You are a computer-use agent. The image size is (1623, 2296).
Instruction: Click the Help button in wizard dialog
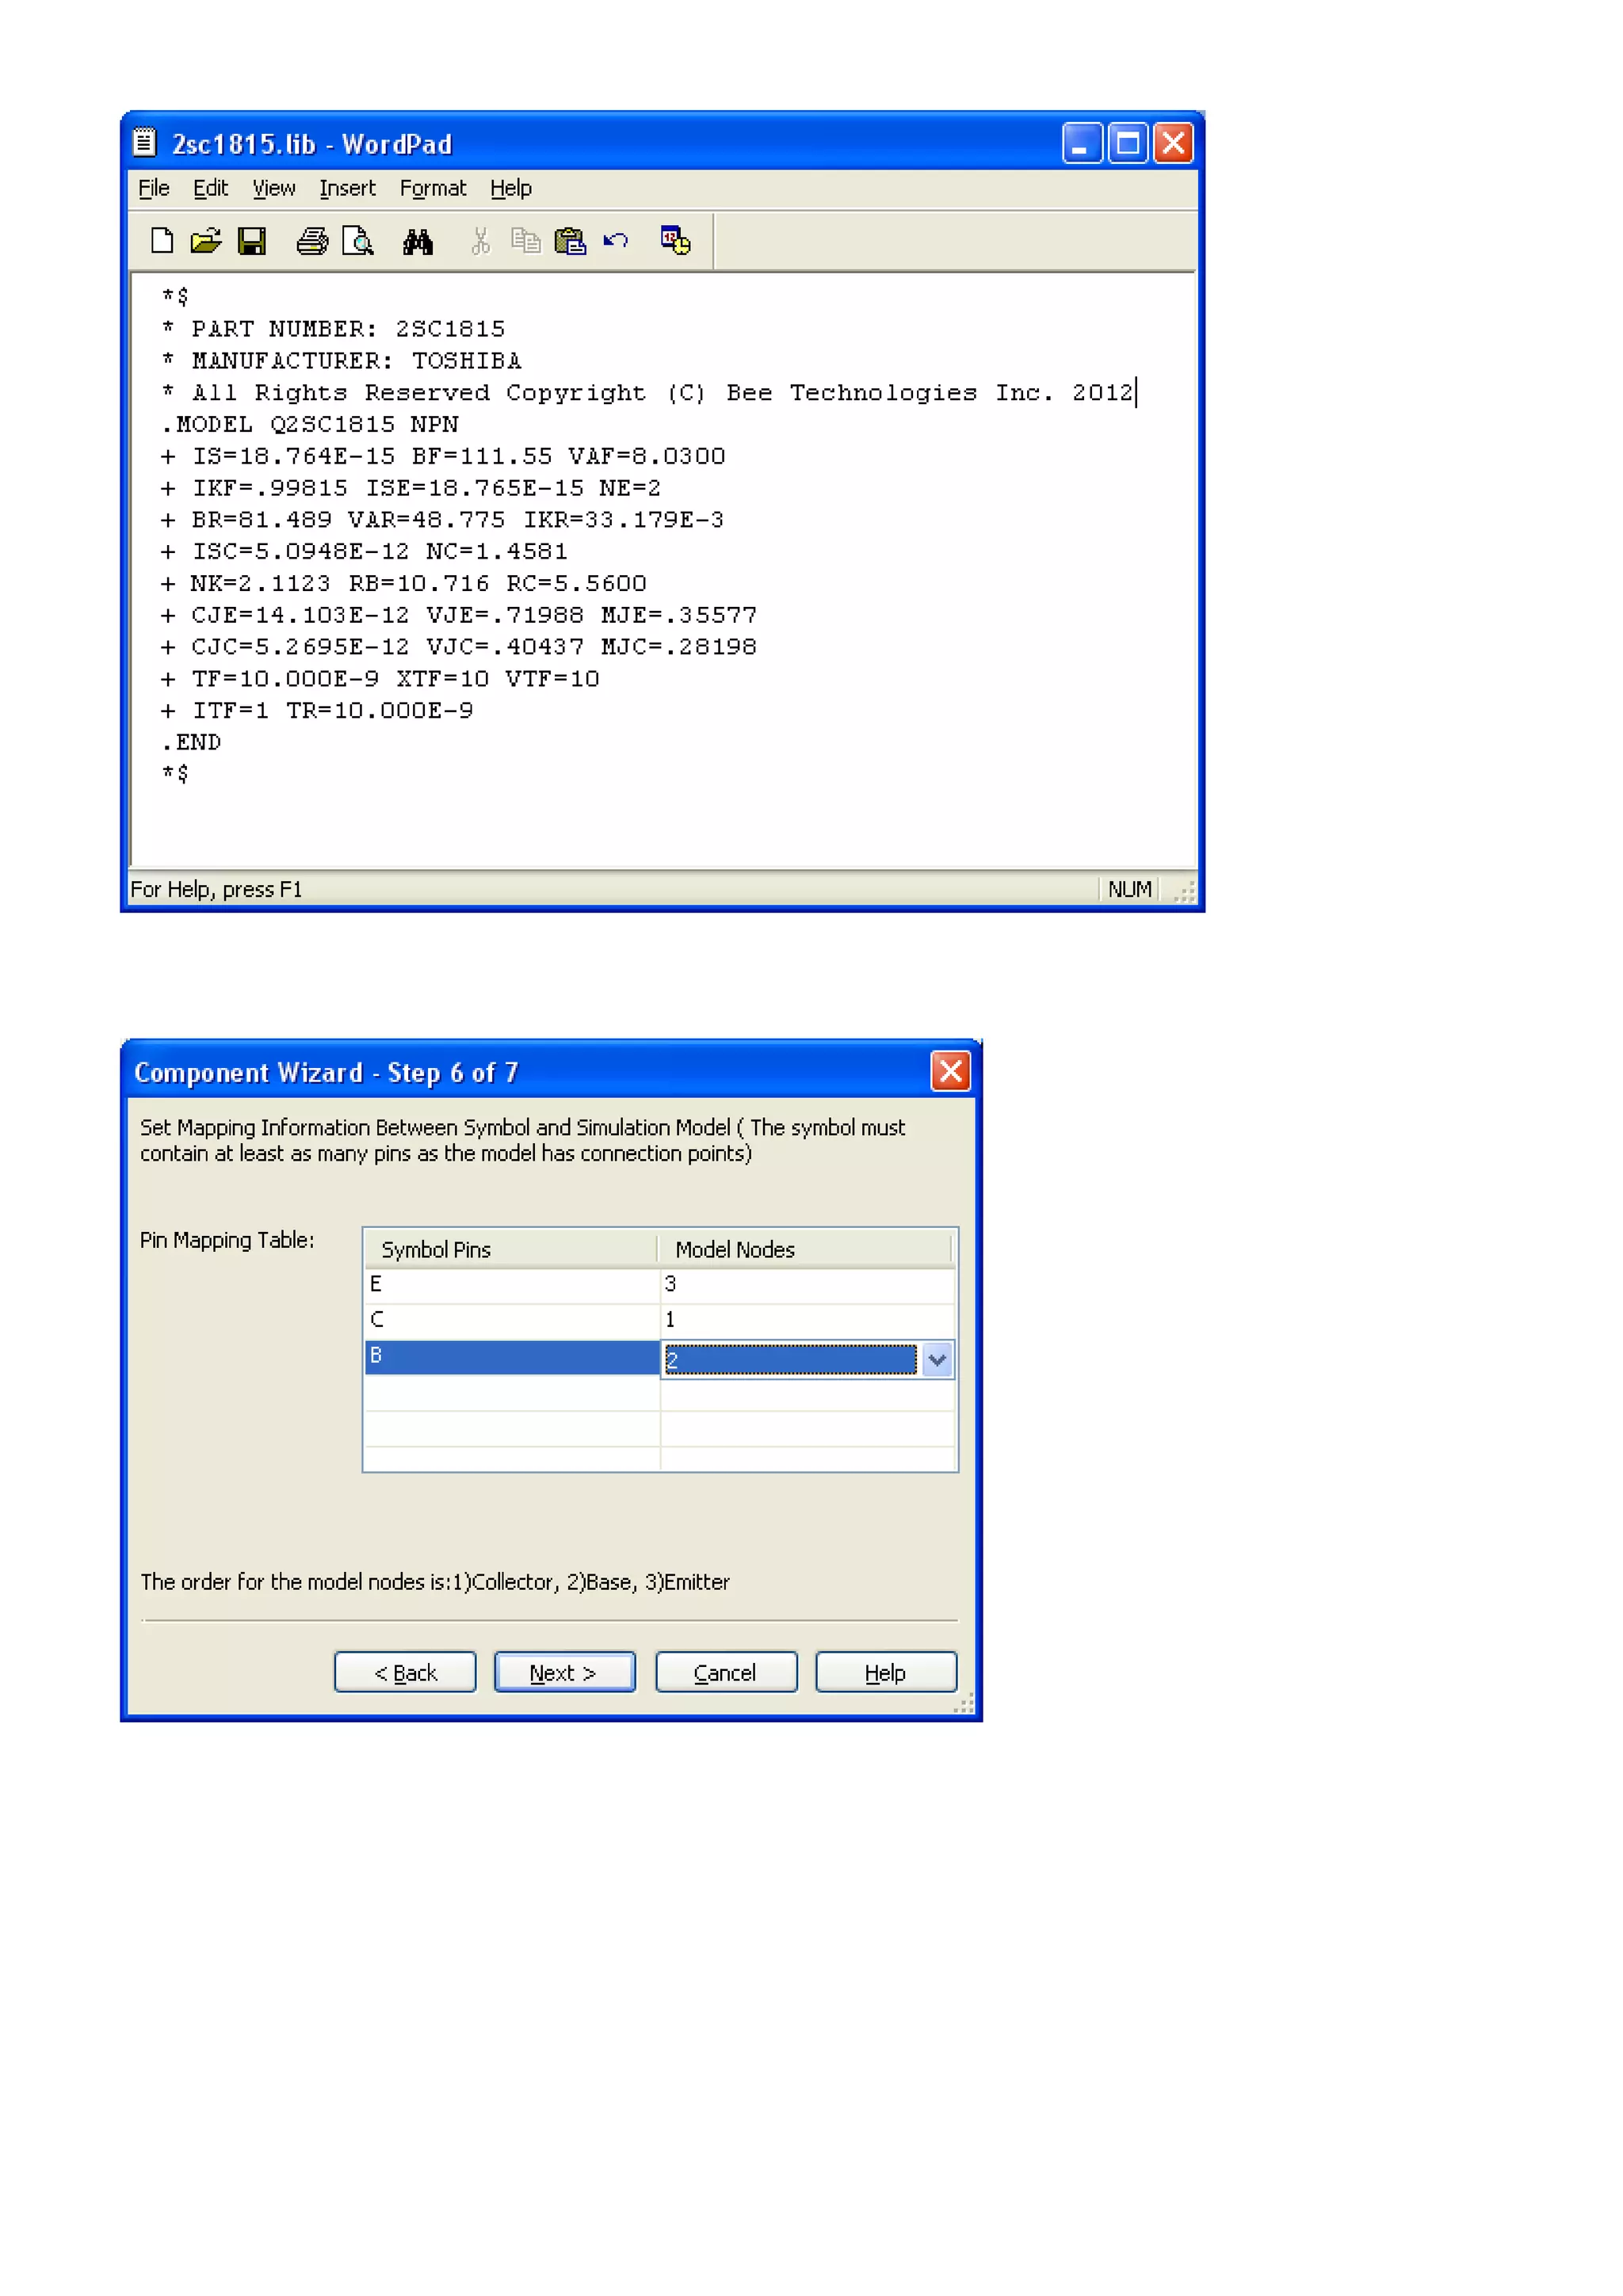885,1672
